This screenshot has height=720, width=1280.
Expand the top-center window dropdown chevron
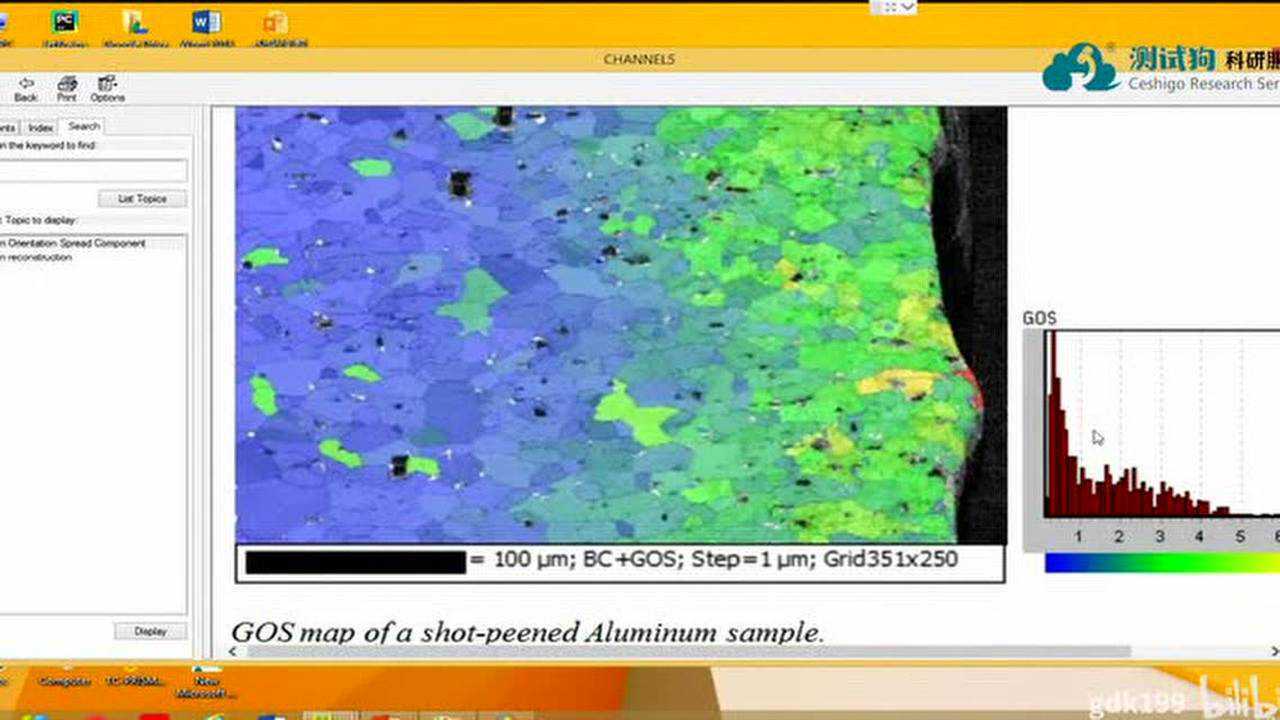click(908, 7)
